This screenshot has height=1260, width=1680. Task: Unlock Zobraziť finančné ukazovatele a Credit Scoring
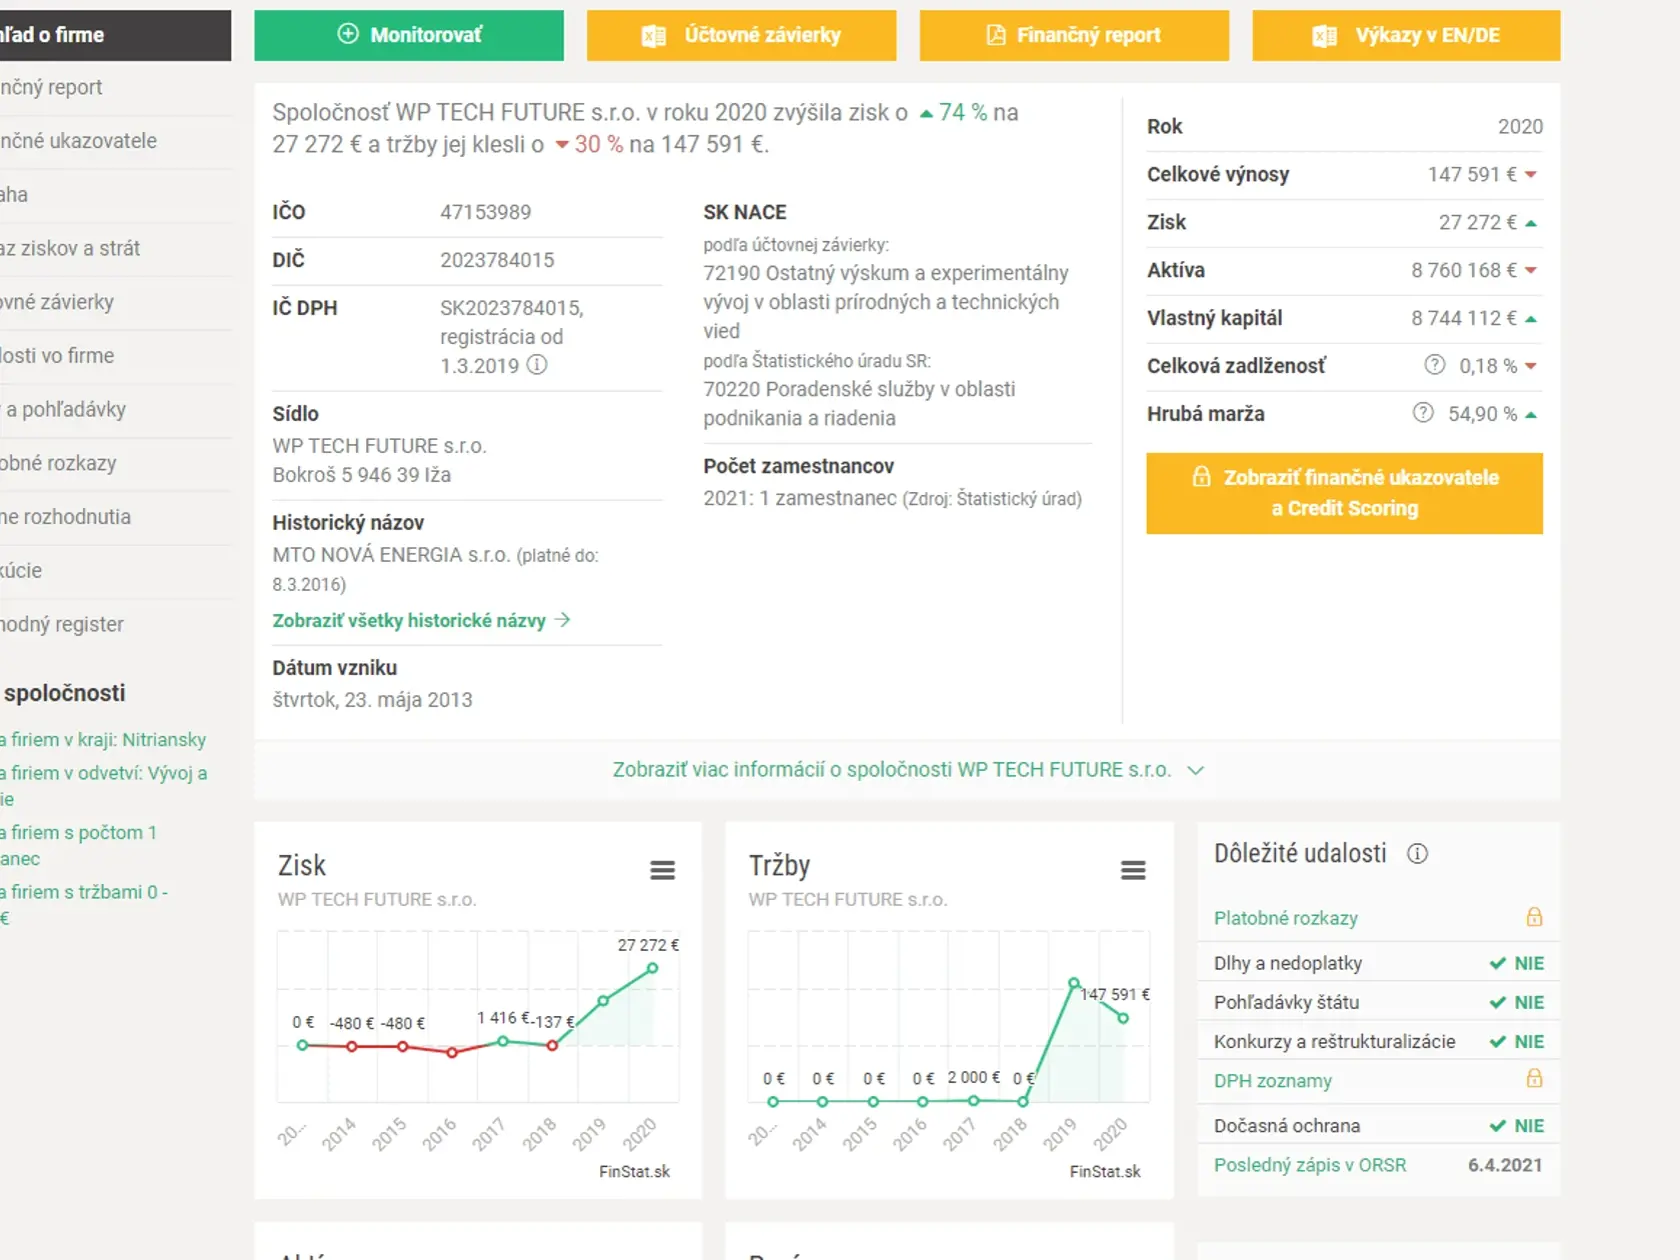point(1344,493)
